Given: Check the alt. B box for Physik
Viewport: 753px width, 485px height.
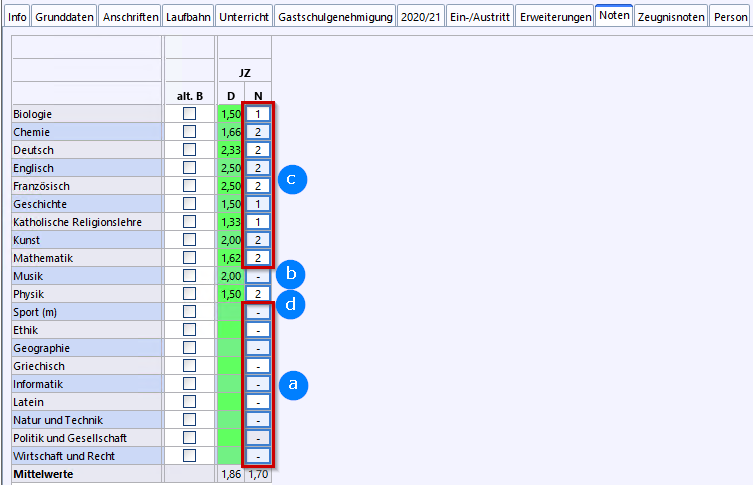Looking at the screenshot, I should click(x=190, y=294).
